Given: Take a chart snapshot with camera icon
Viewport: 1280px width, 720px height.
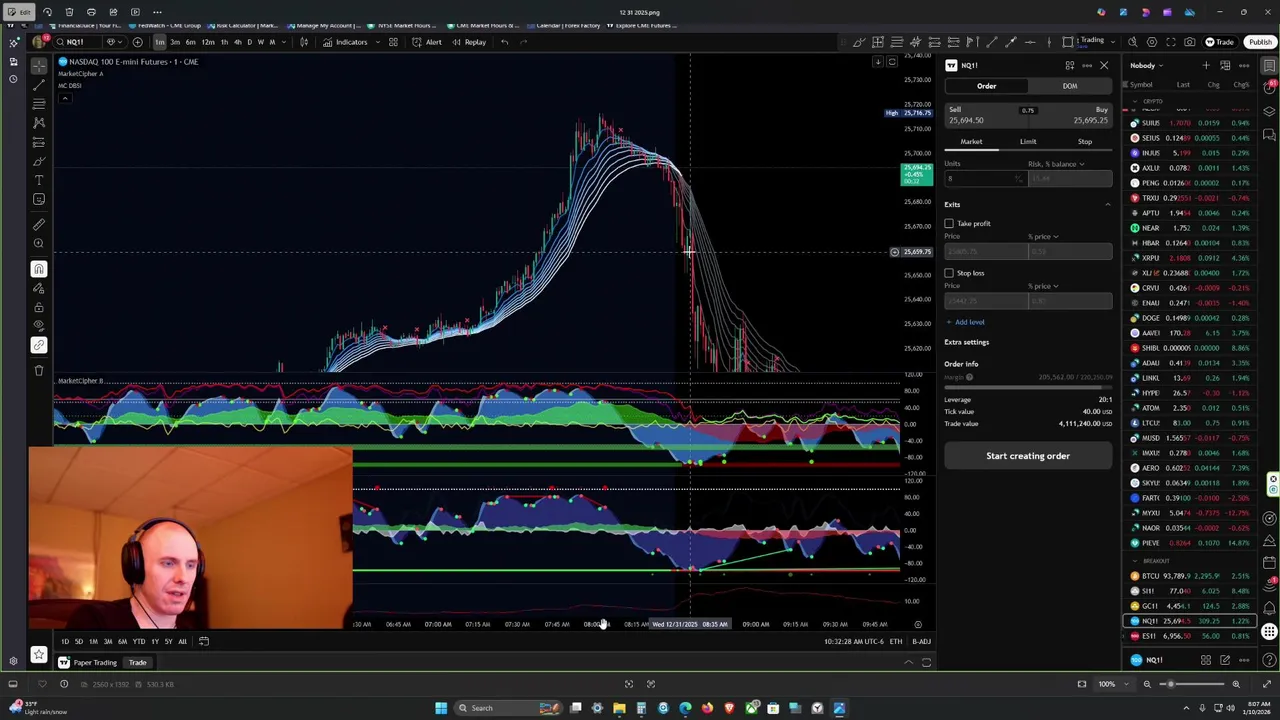Looking at the screenshot, I should (x=1190, y=42).
